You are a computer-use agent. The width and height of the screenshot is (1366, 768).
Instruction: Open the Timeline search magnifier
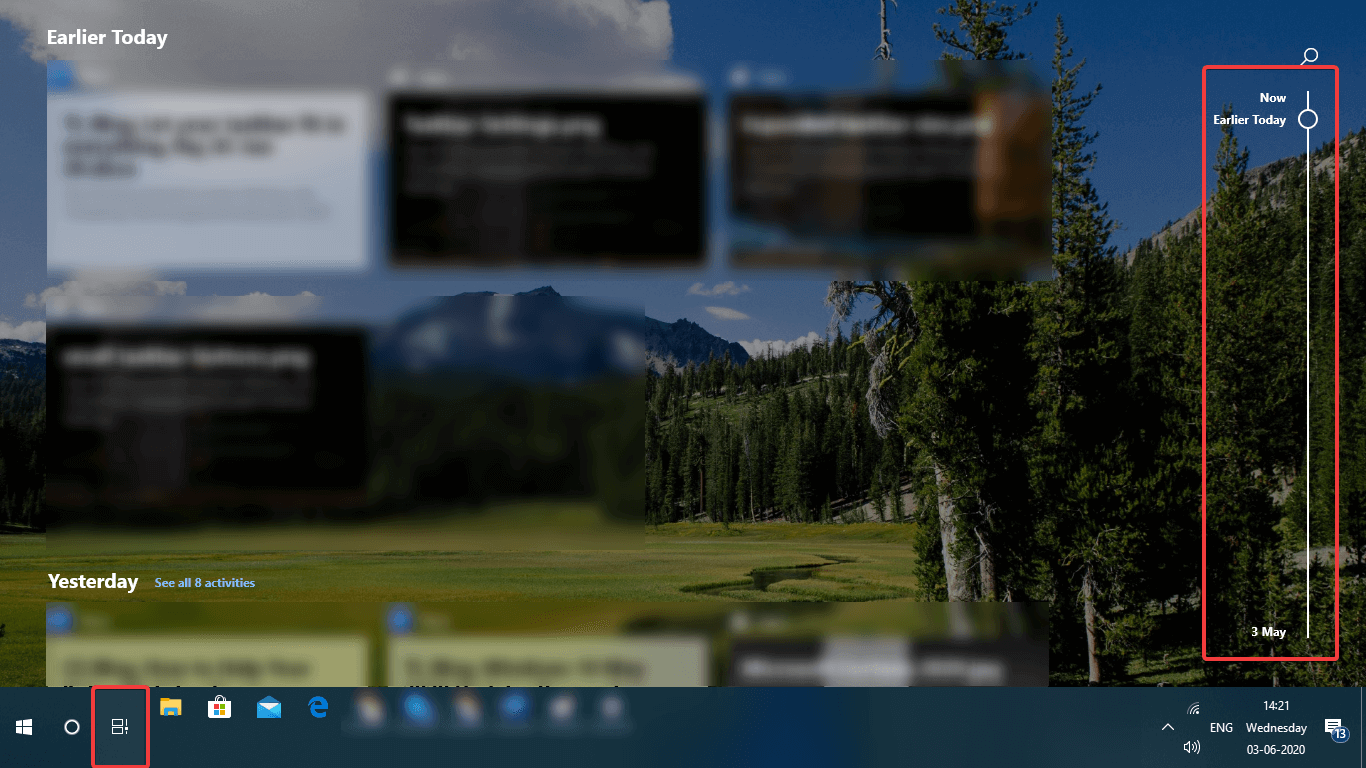(1309, 57)
